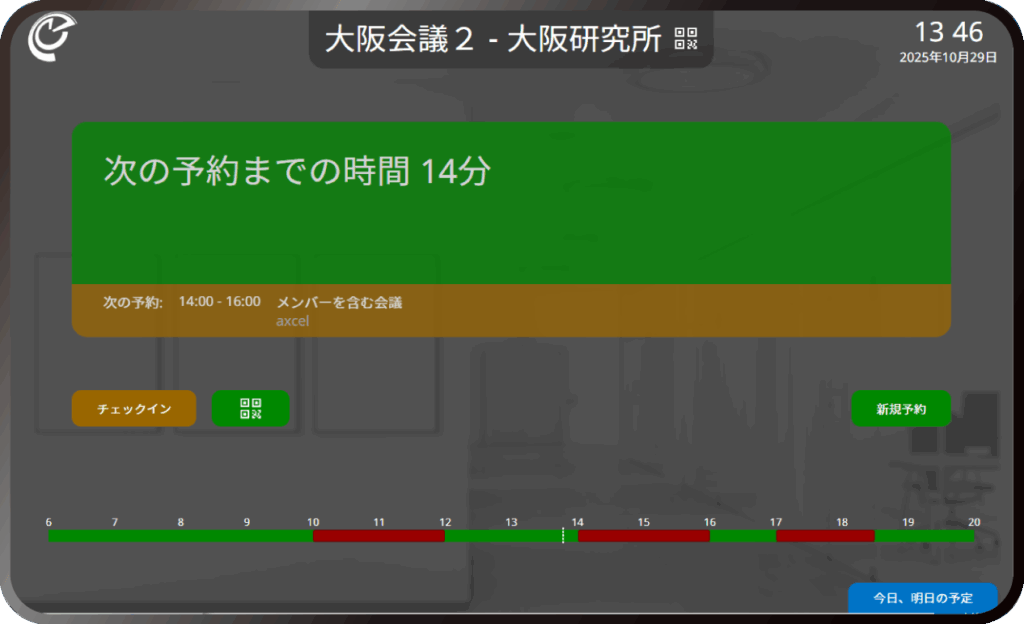Click the QR code icon beside room title
This screenshot has width=1024, height=624.
685,39
